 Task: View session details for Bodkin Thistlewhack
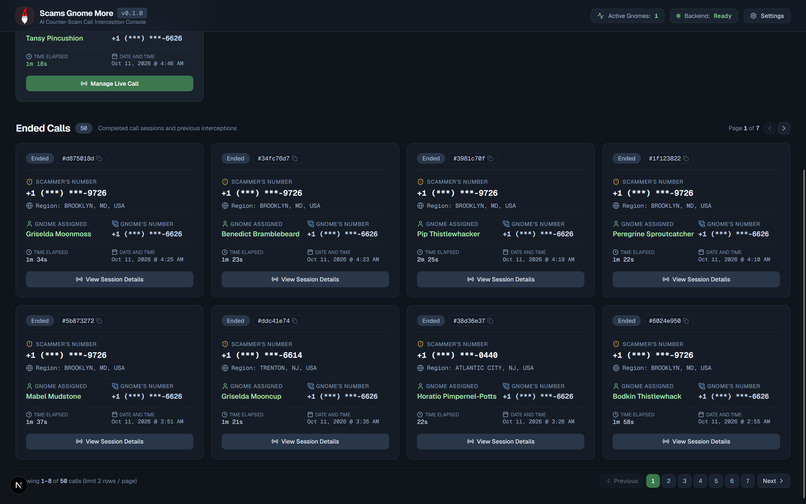click(696, 441)
